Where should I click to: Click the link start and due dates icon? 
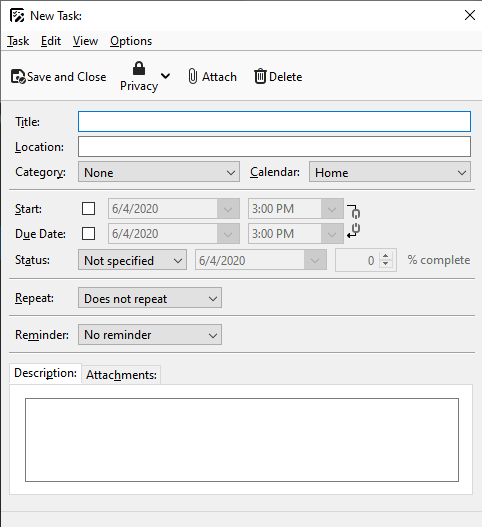click(x=354, y=221)
